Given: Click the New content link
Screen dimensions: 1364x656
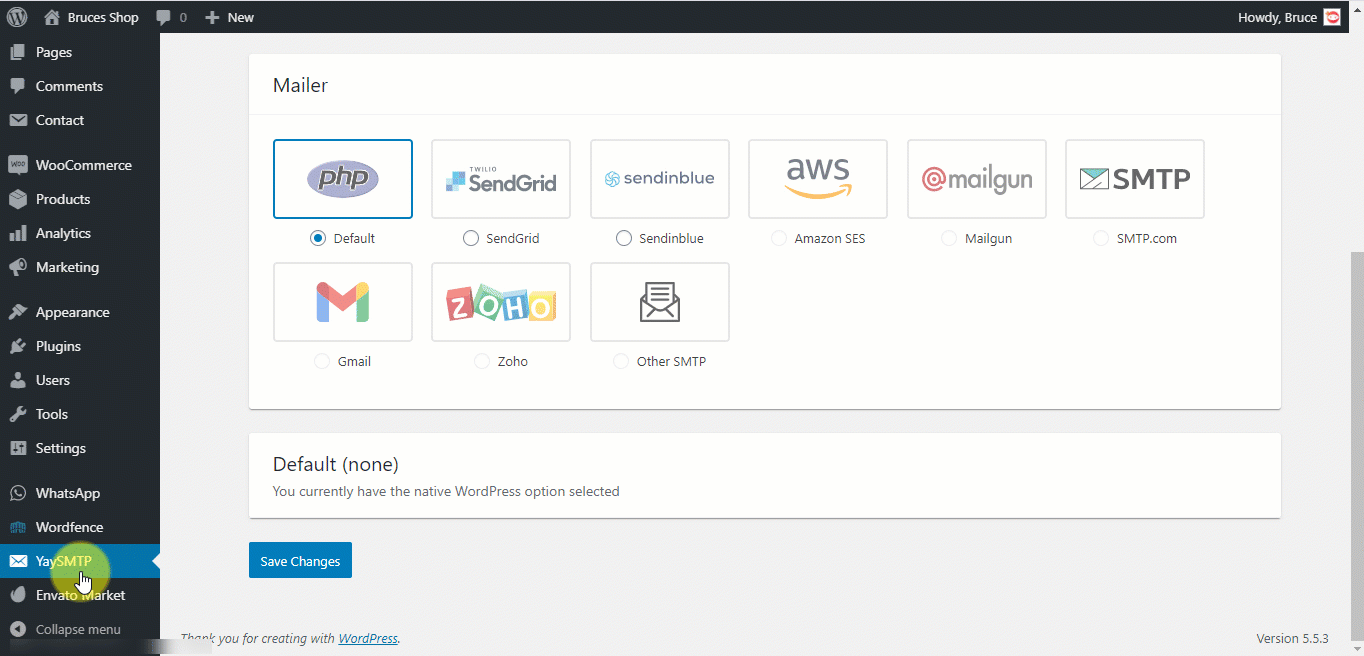Looking at the screenshot, I should pos(241,17).
